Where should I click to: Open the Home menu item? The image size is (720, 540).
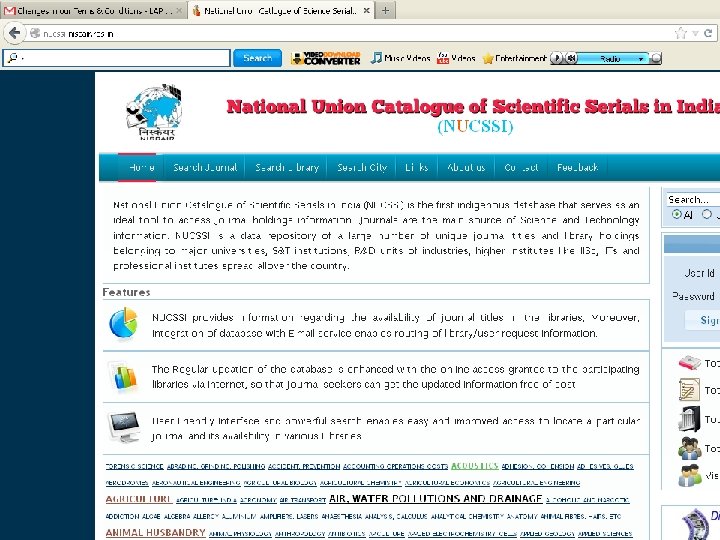click(141, 168)
